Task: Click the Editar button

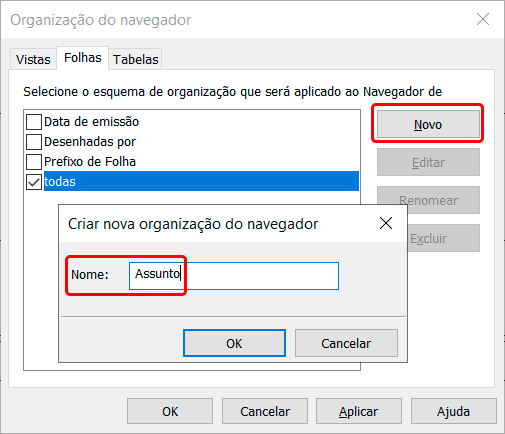Action: coord(428,162)
